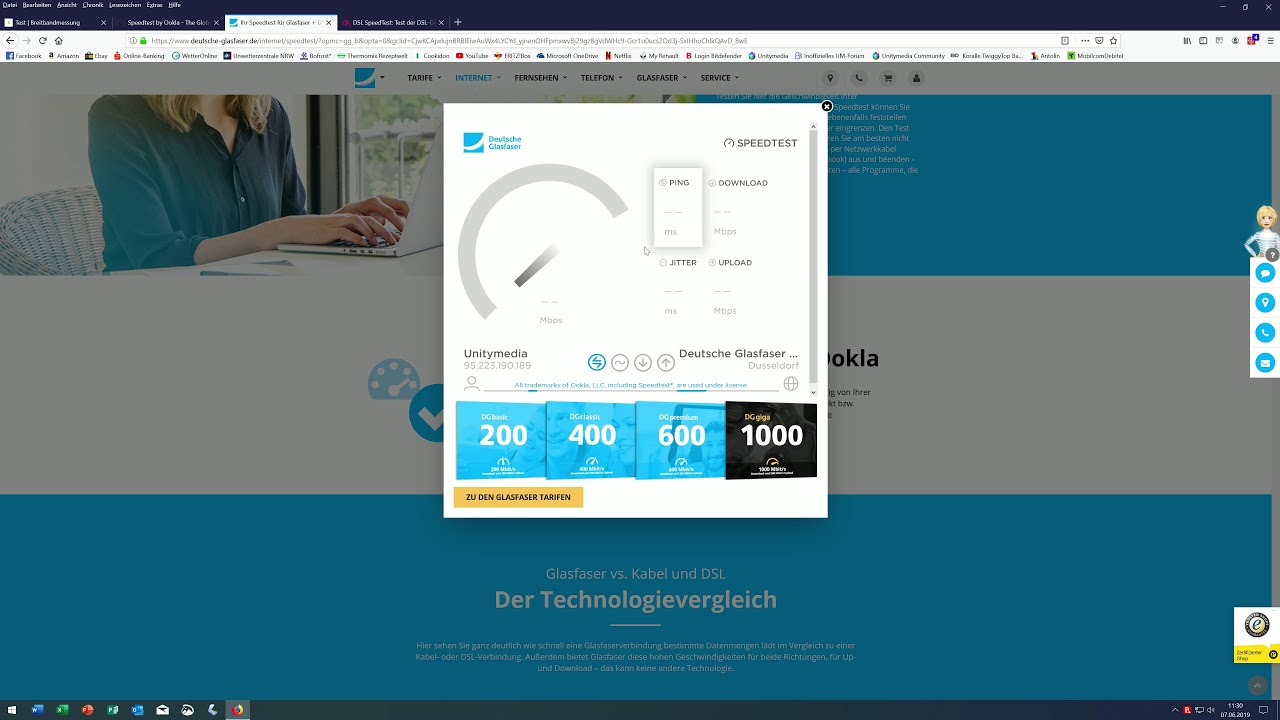Click the phone icon in the site header
This screenshot has height=720, width=1280.
[858, 78]
